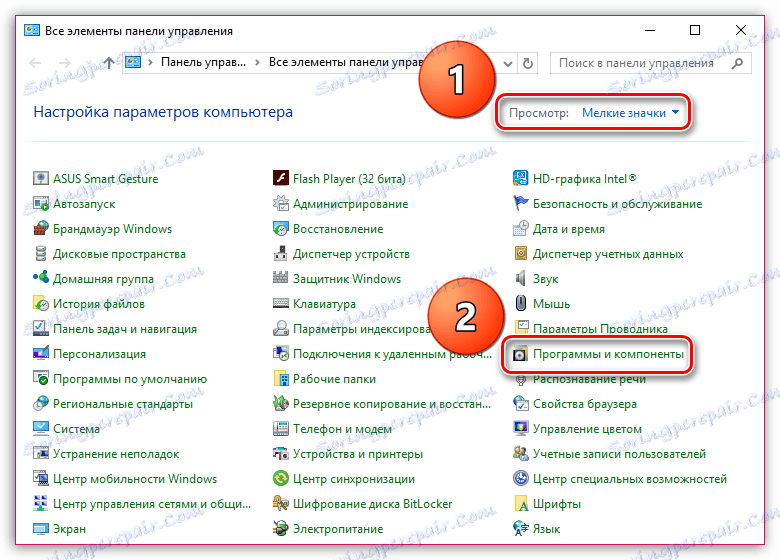Go back with the left arrow
The width and height of the screenshot is (780, 560).
(35, 63)
